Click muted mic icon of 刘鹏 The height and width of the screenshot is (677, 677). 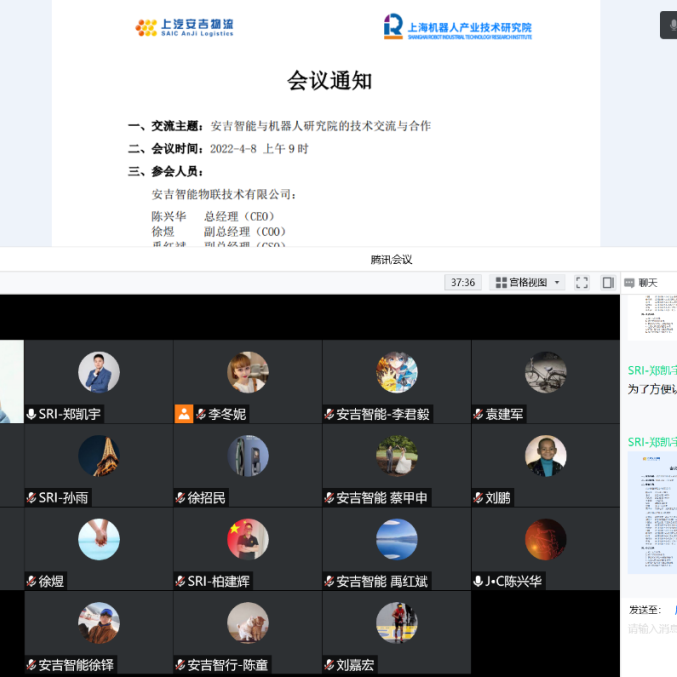[478, 497]
